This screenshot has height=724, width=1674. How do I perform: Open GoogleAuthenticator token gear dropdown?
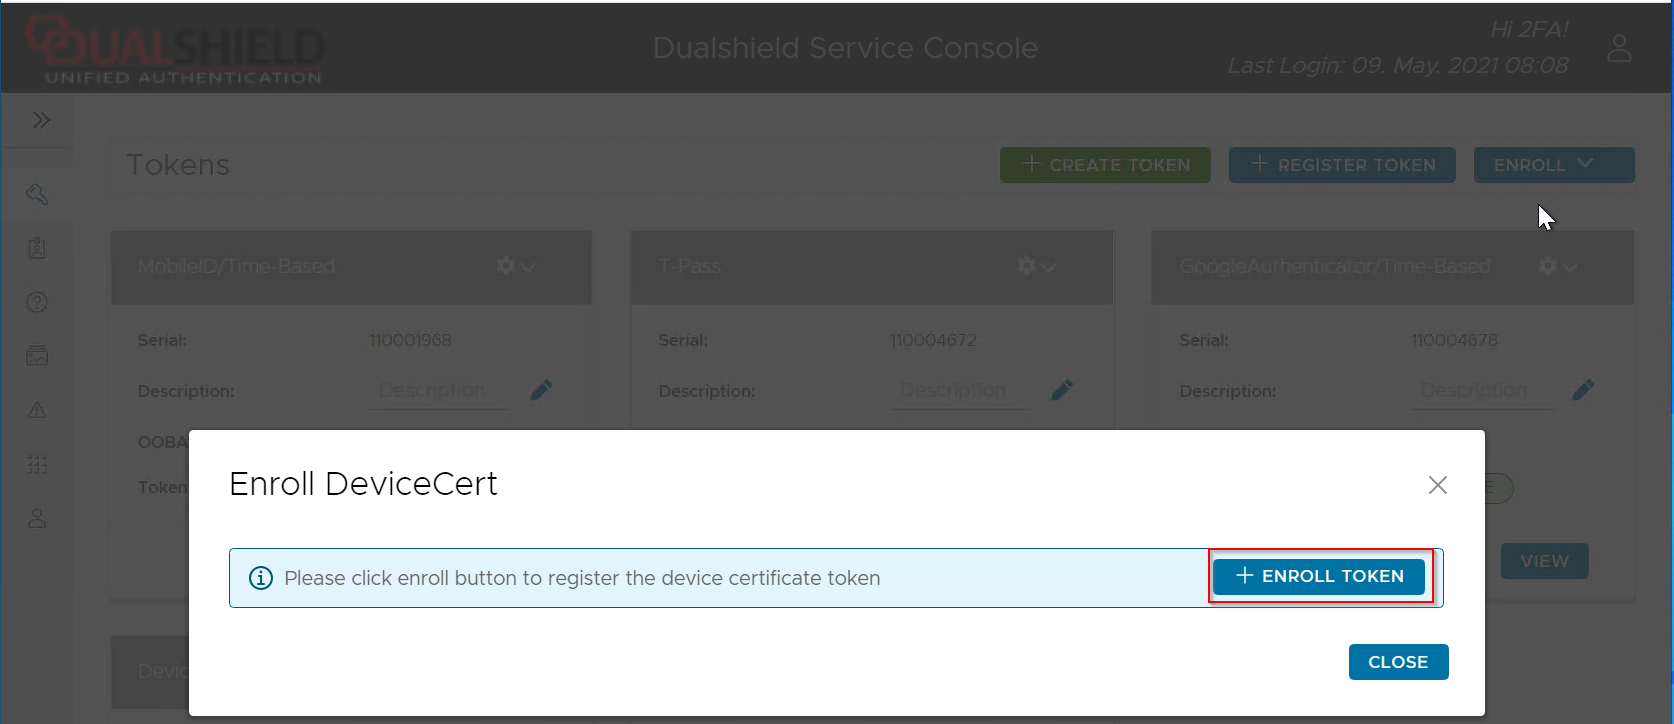1557,266
